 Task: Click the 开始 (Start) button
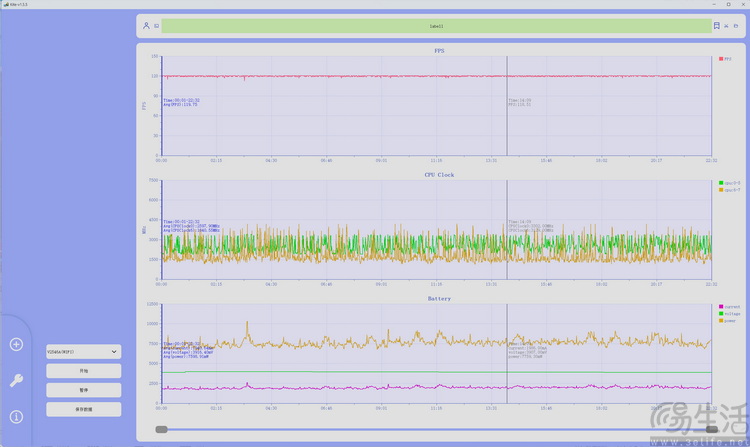(83, 370)
